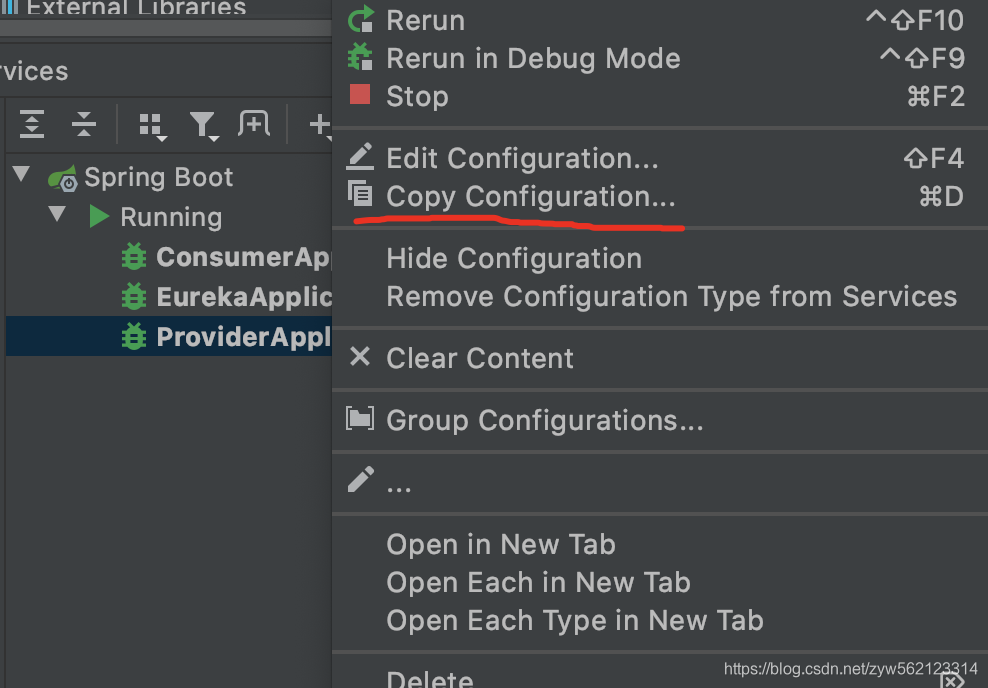Viewport: 988px width, 688px height.
Task: Choose Open Each in New Tab
Action: click(x=660, y=582)
